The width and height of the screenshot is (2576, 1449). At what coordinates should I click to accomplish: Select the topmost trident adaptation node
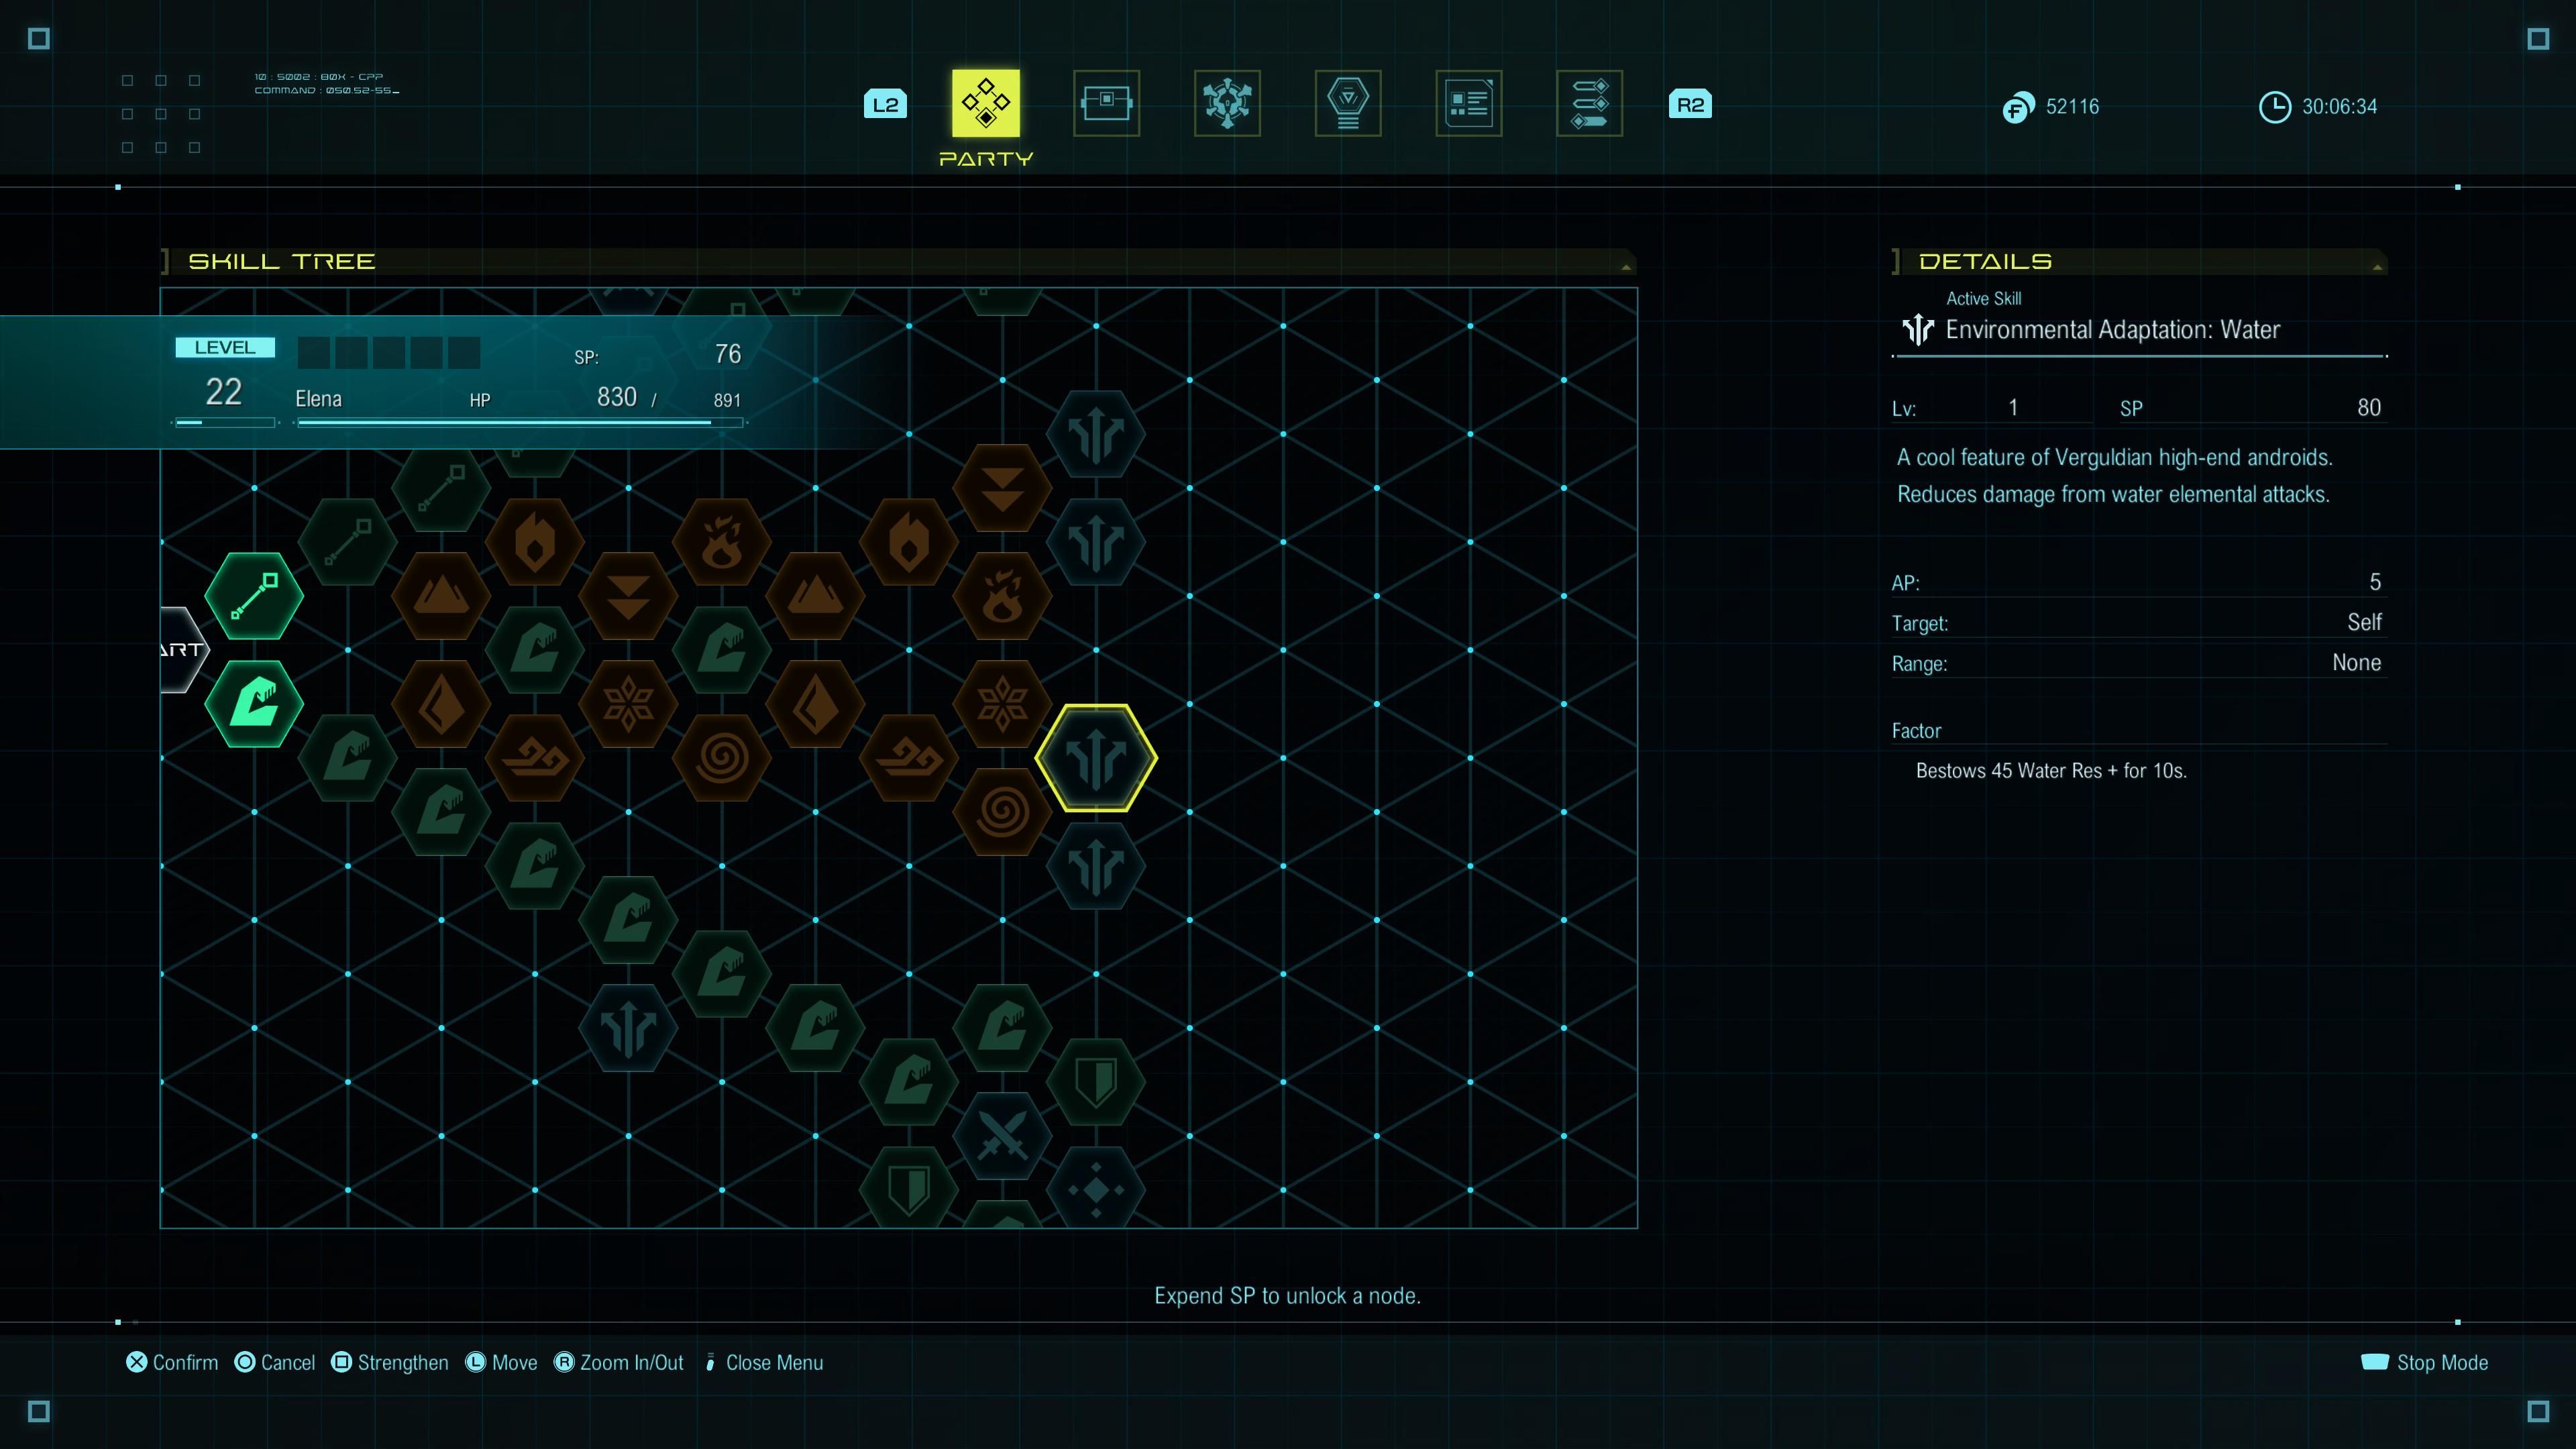[1096, 434]
